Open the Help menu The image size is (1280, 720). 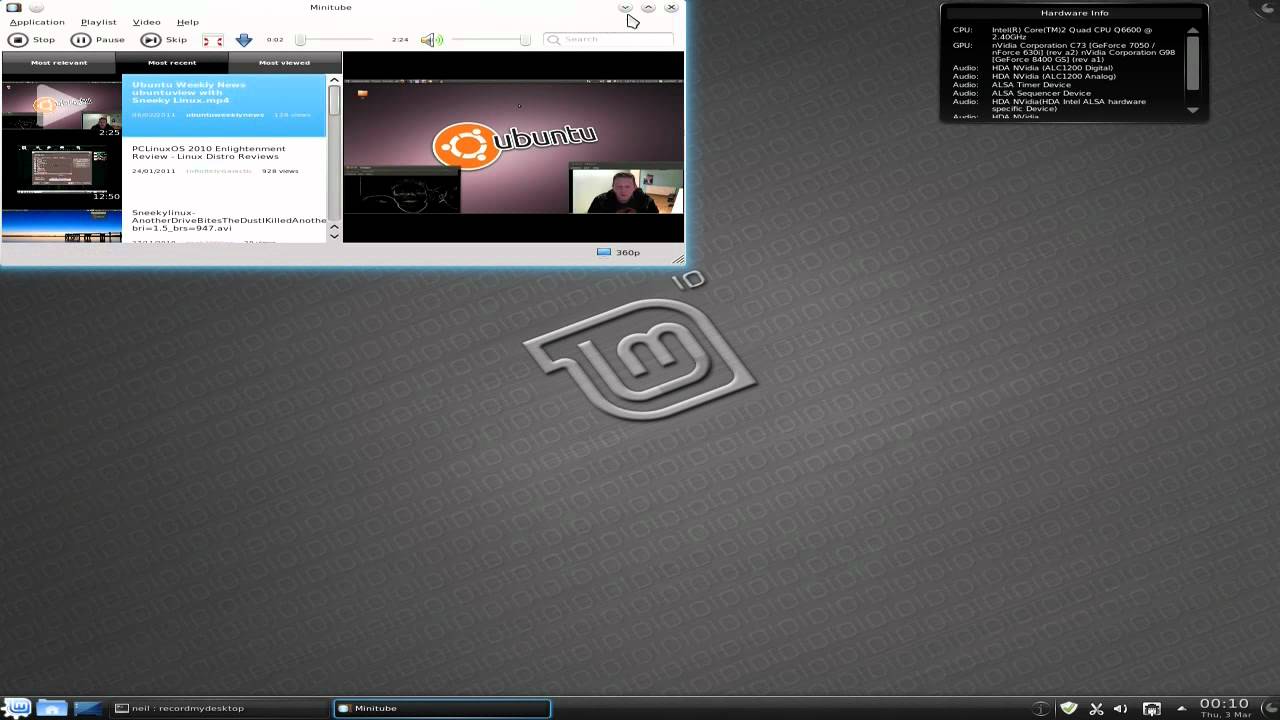[187, 22]
